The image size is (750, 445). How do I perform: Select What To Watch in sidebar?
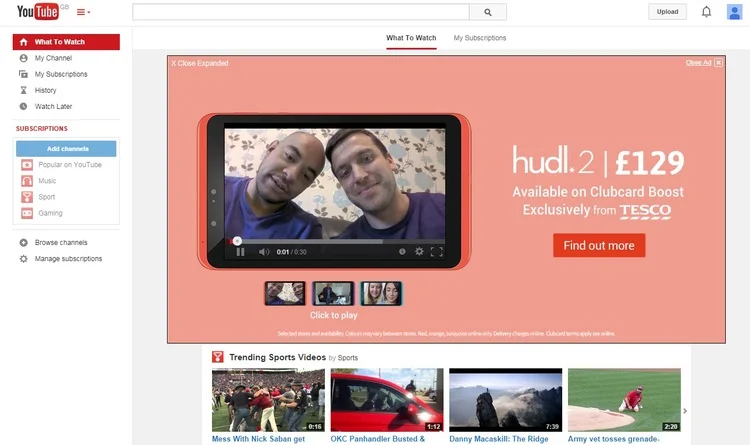(x=66, y=42)
